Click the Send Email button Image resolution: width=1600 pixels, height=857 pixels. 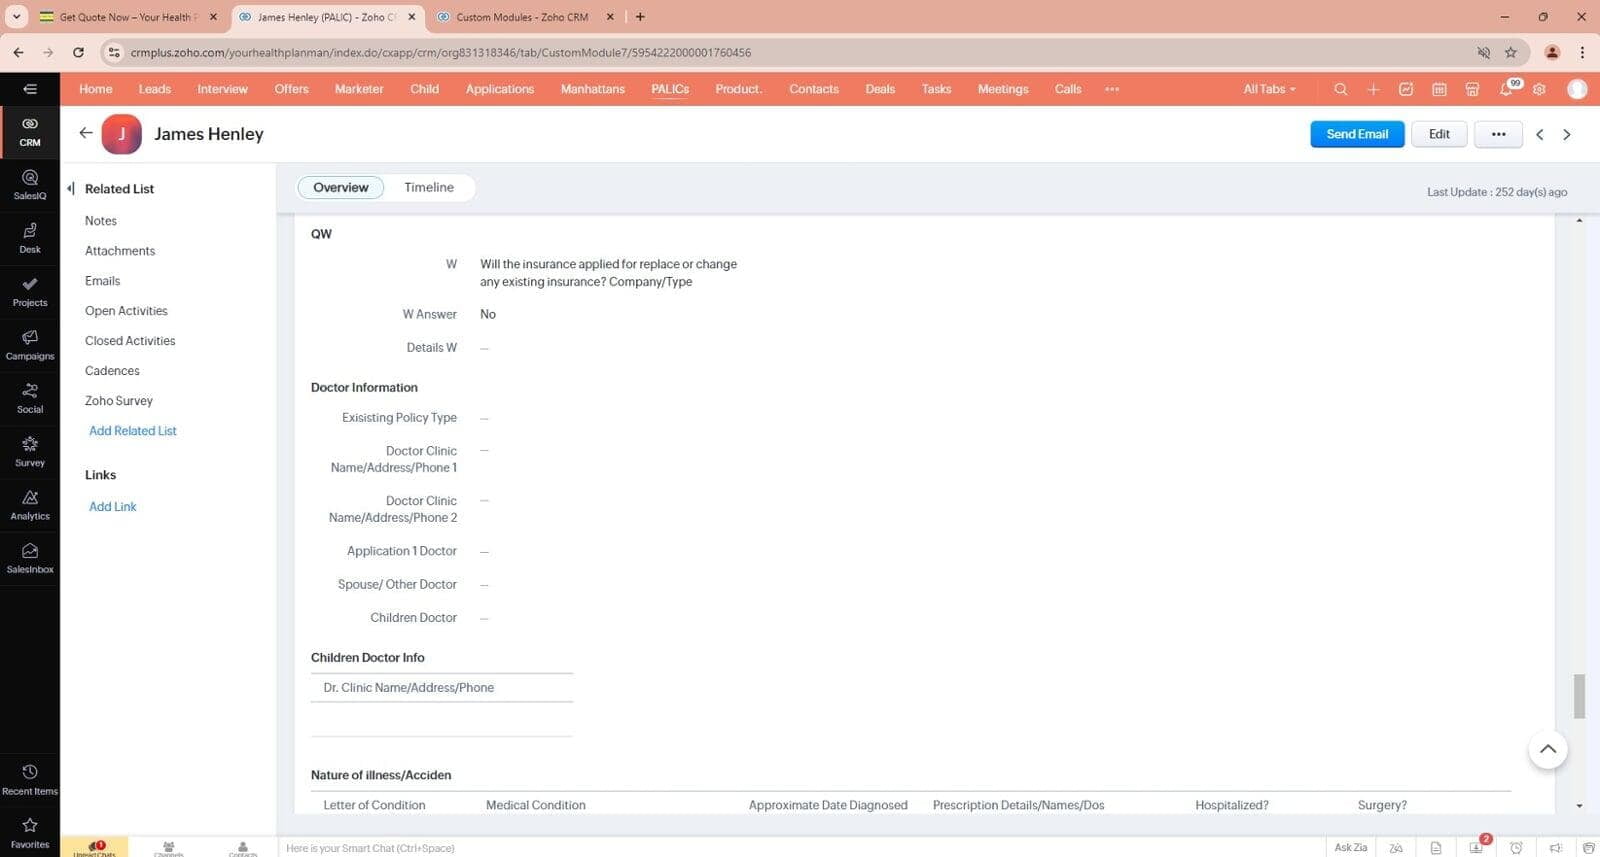[x=1356, y=134]
